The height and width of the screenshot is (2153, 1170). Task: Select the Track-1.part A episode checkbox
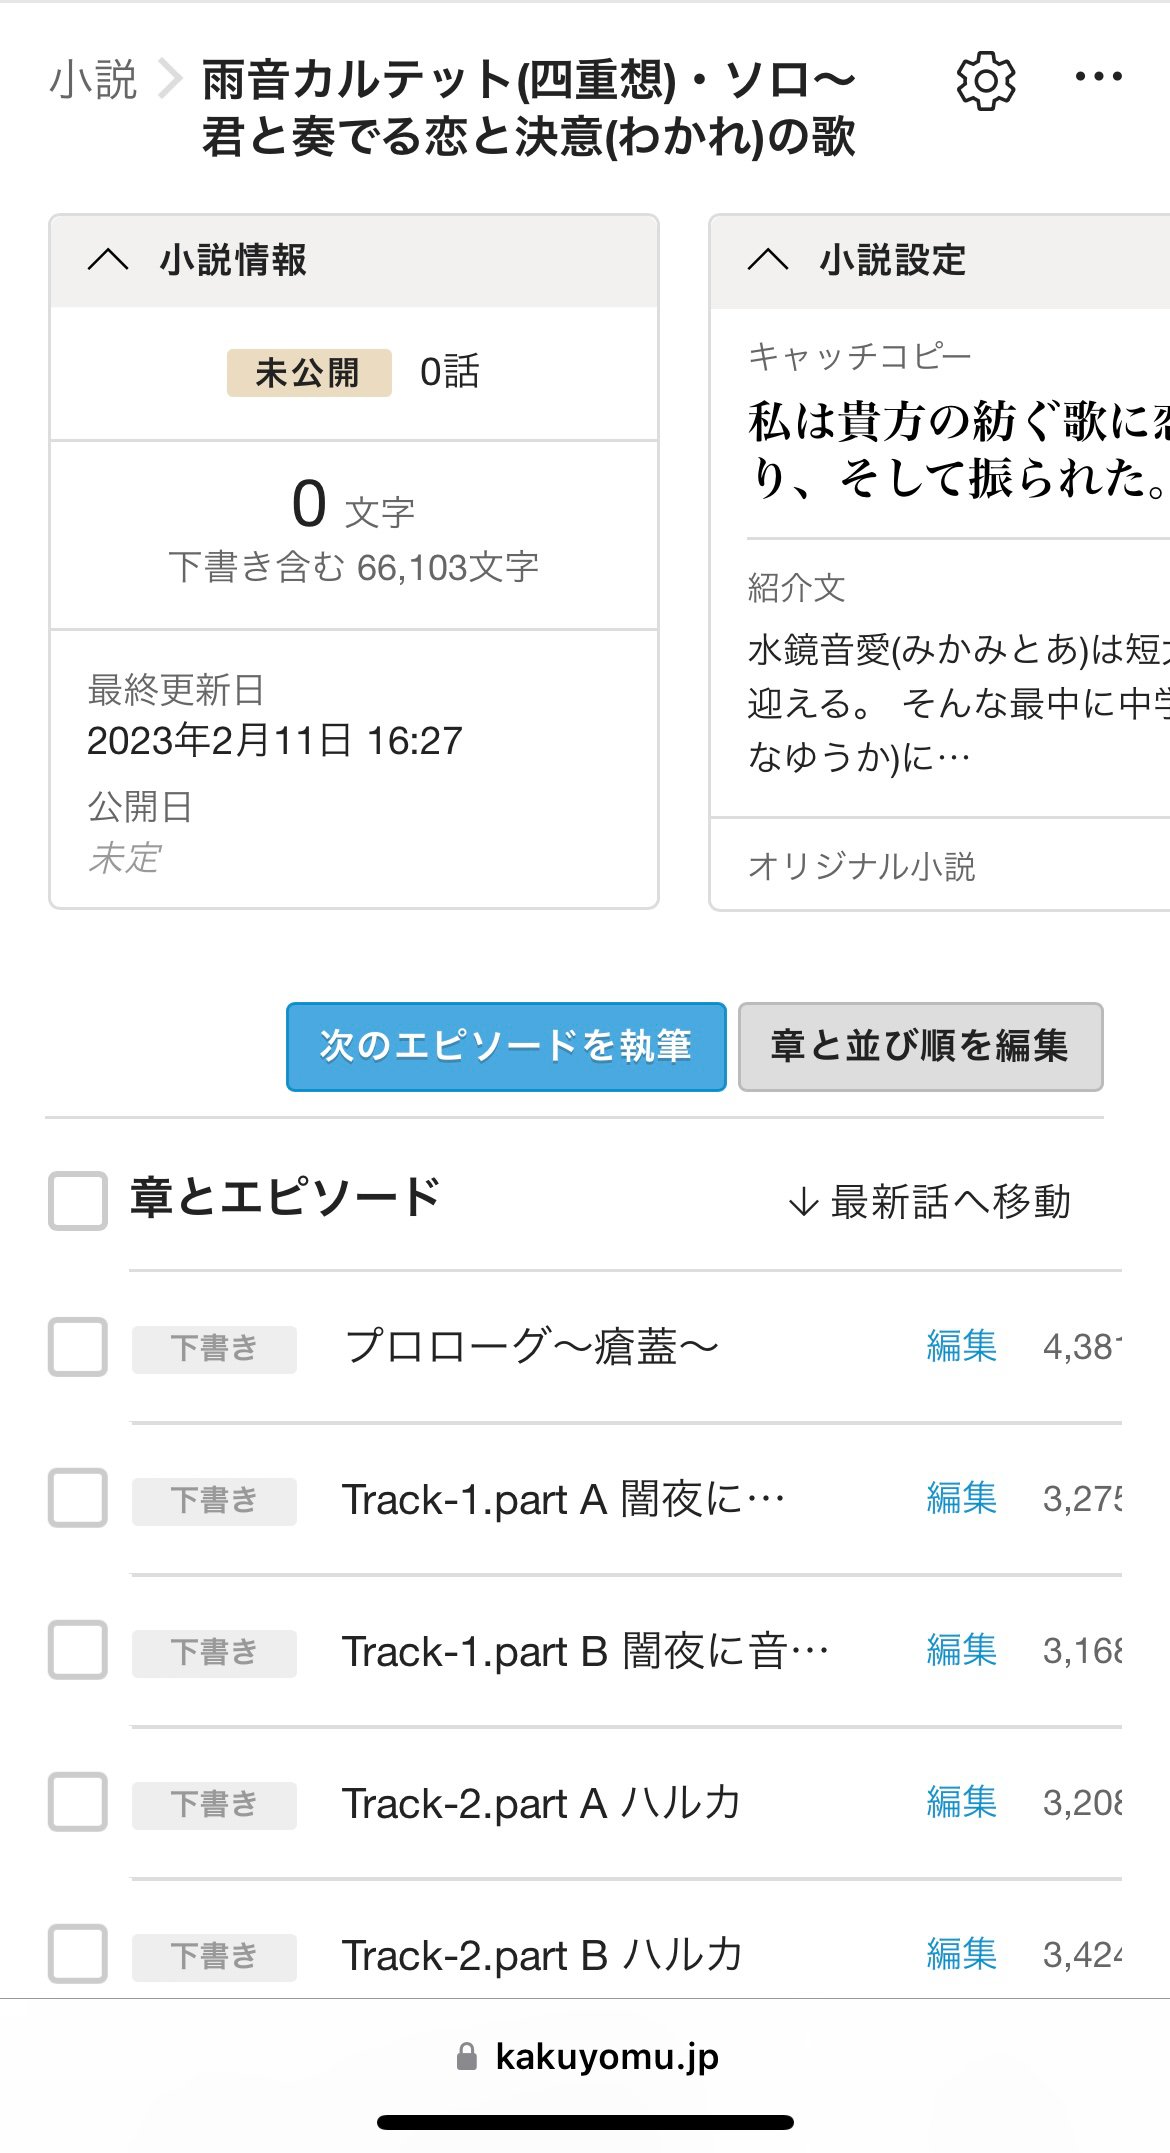coord(78,1498)
